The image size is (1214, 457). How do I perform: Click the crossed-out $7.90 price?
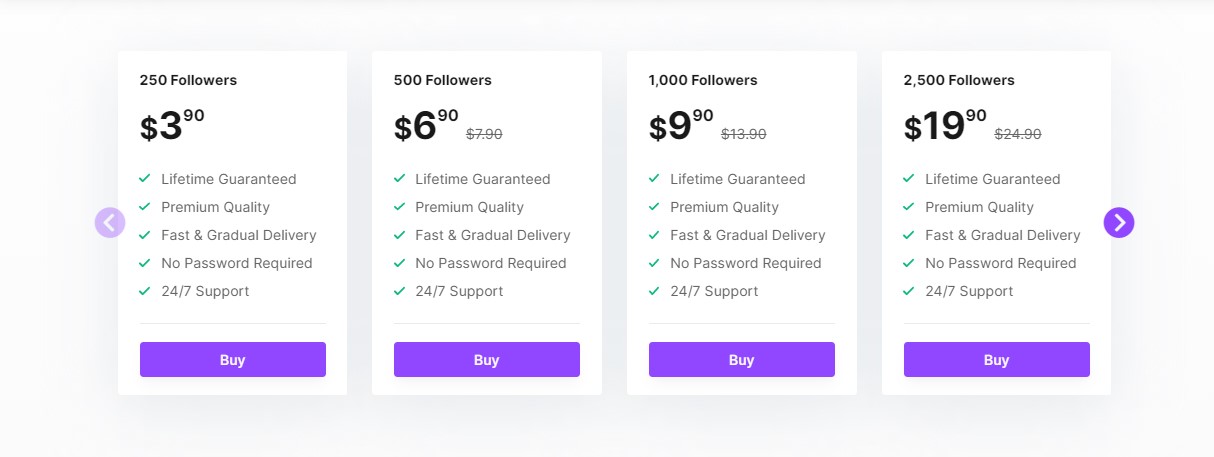coord(484,134)
